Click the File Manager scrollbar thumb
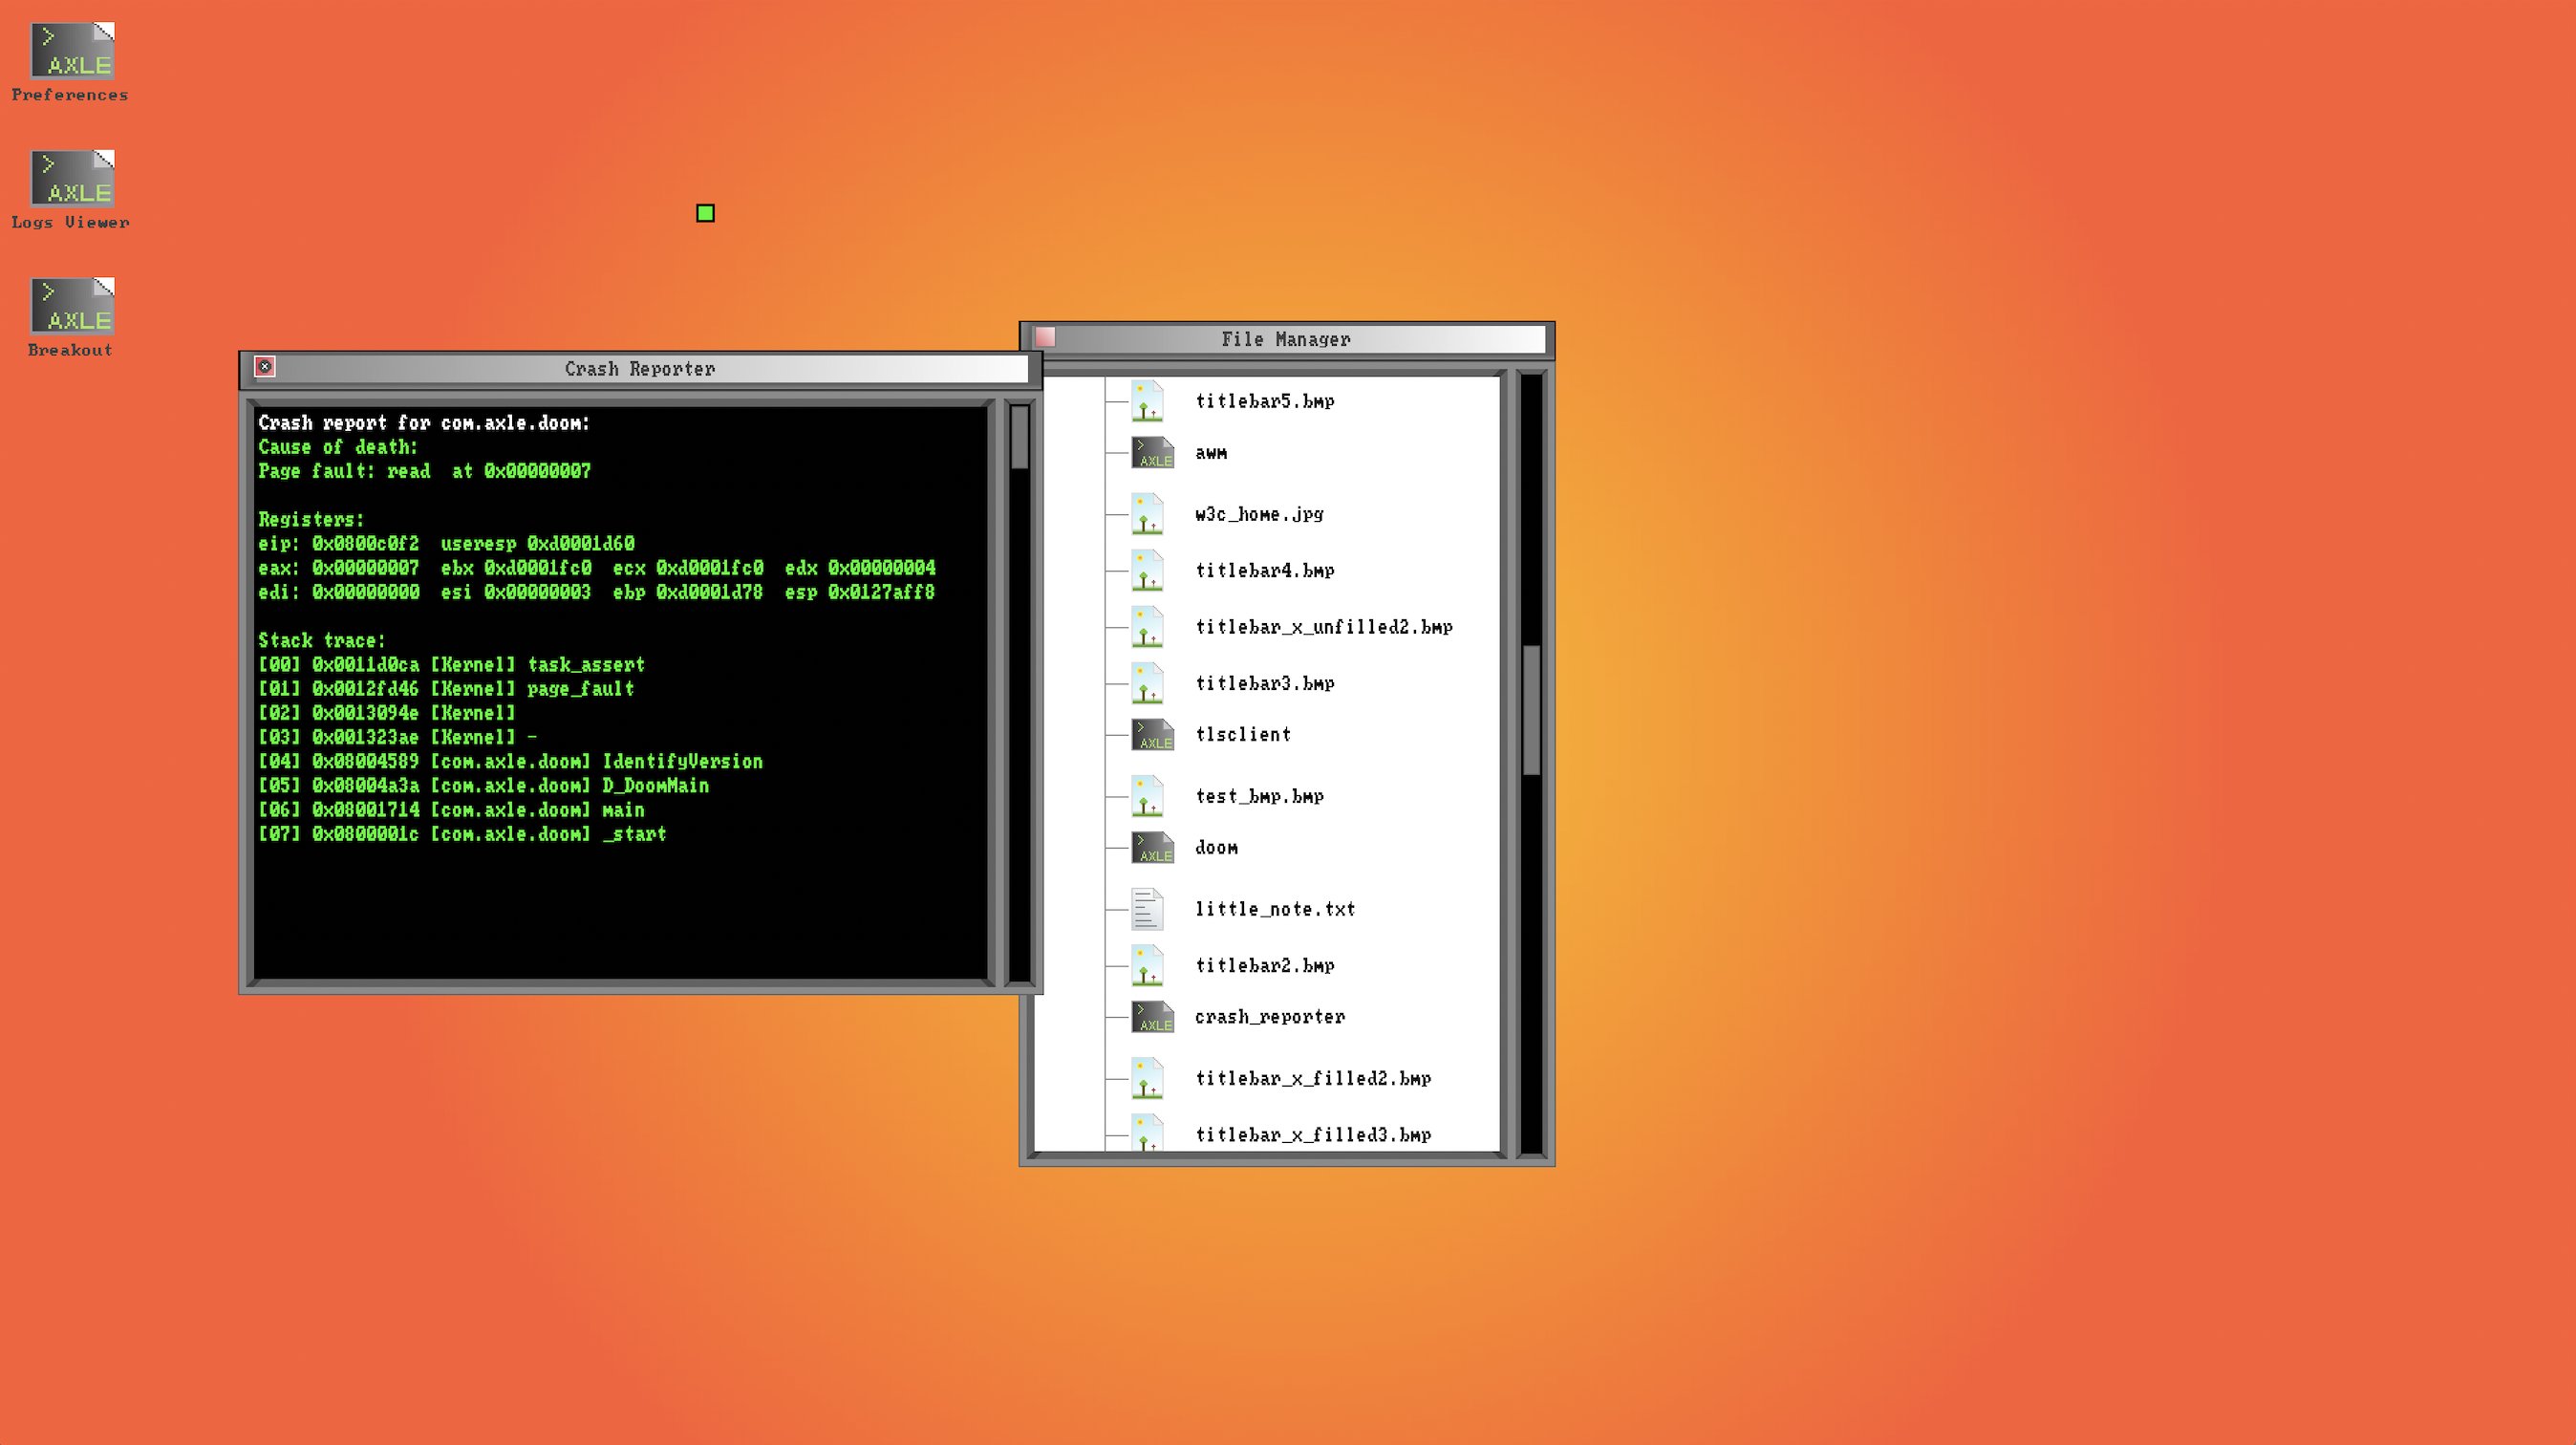 pyautogui.click(x=1531, y=710)
